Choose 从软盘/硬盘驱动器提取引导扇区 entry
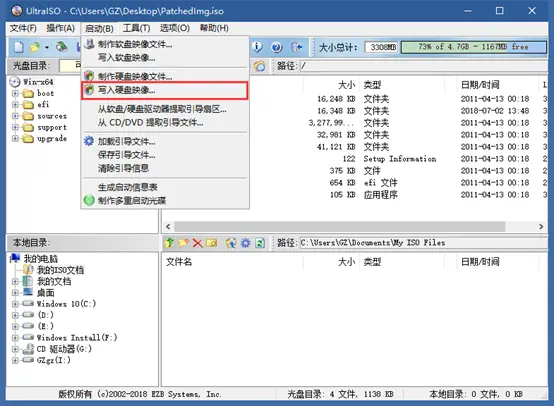Screen dimensions: 554x406 (x=165, y=109)
